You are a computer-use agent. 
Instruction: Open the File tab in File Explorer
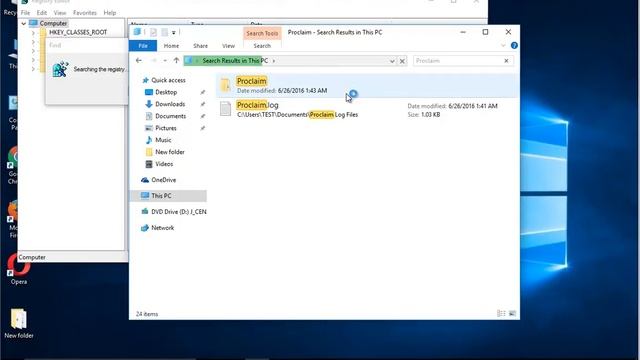[143, 46]
